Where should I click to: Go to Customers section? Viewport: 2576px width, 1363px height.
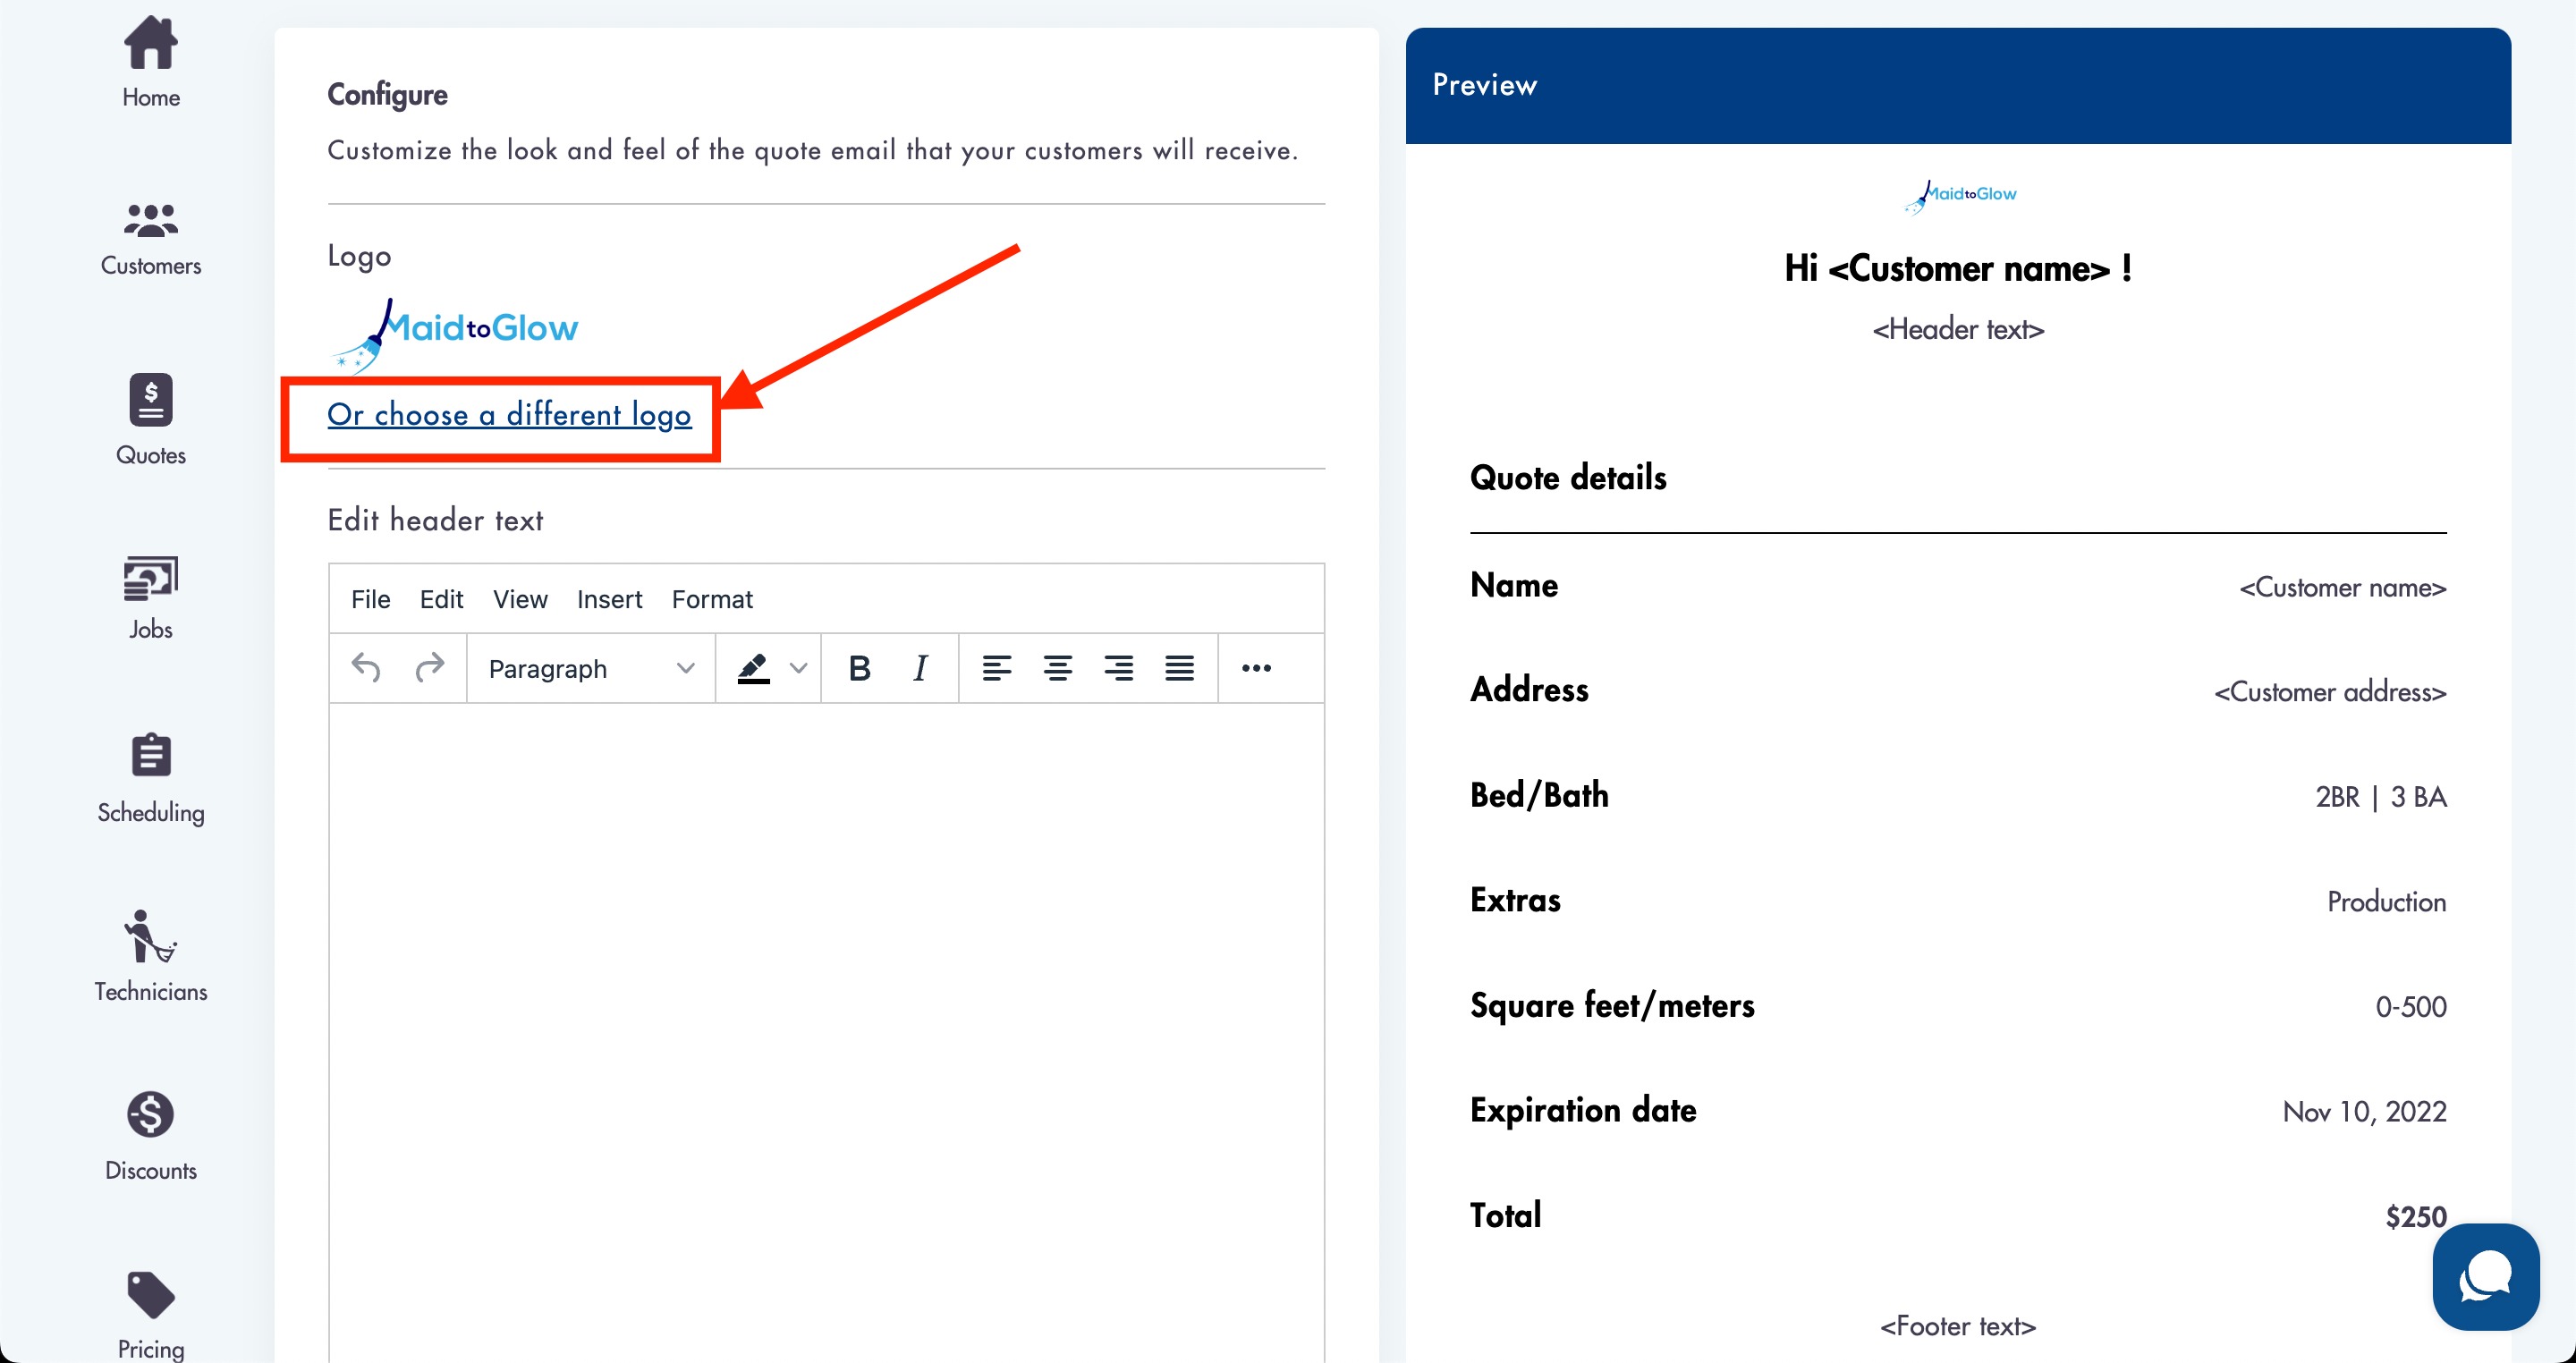tap(150, 238)
